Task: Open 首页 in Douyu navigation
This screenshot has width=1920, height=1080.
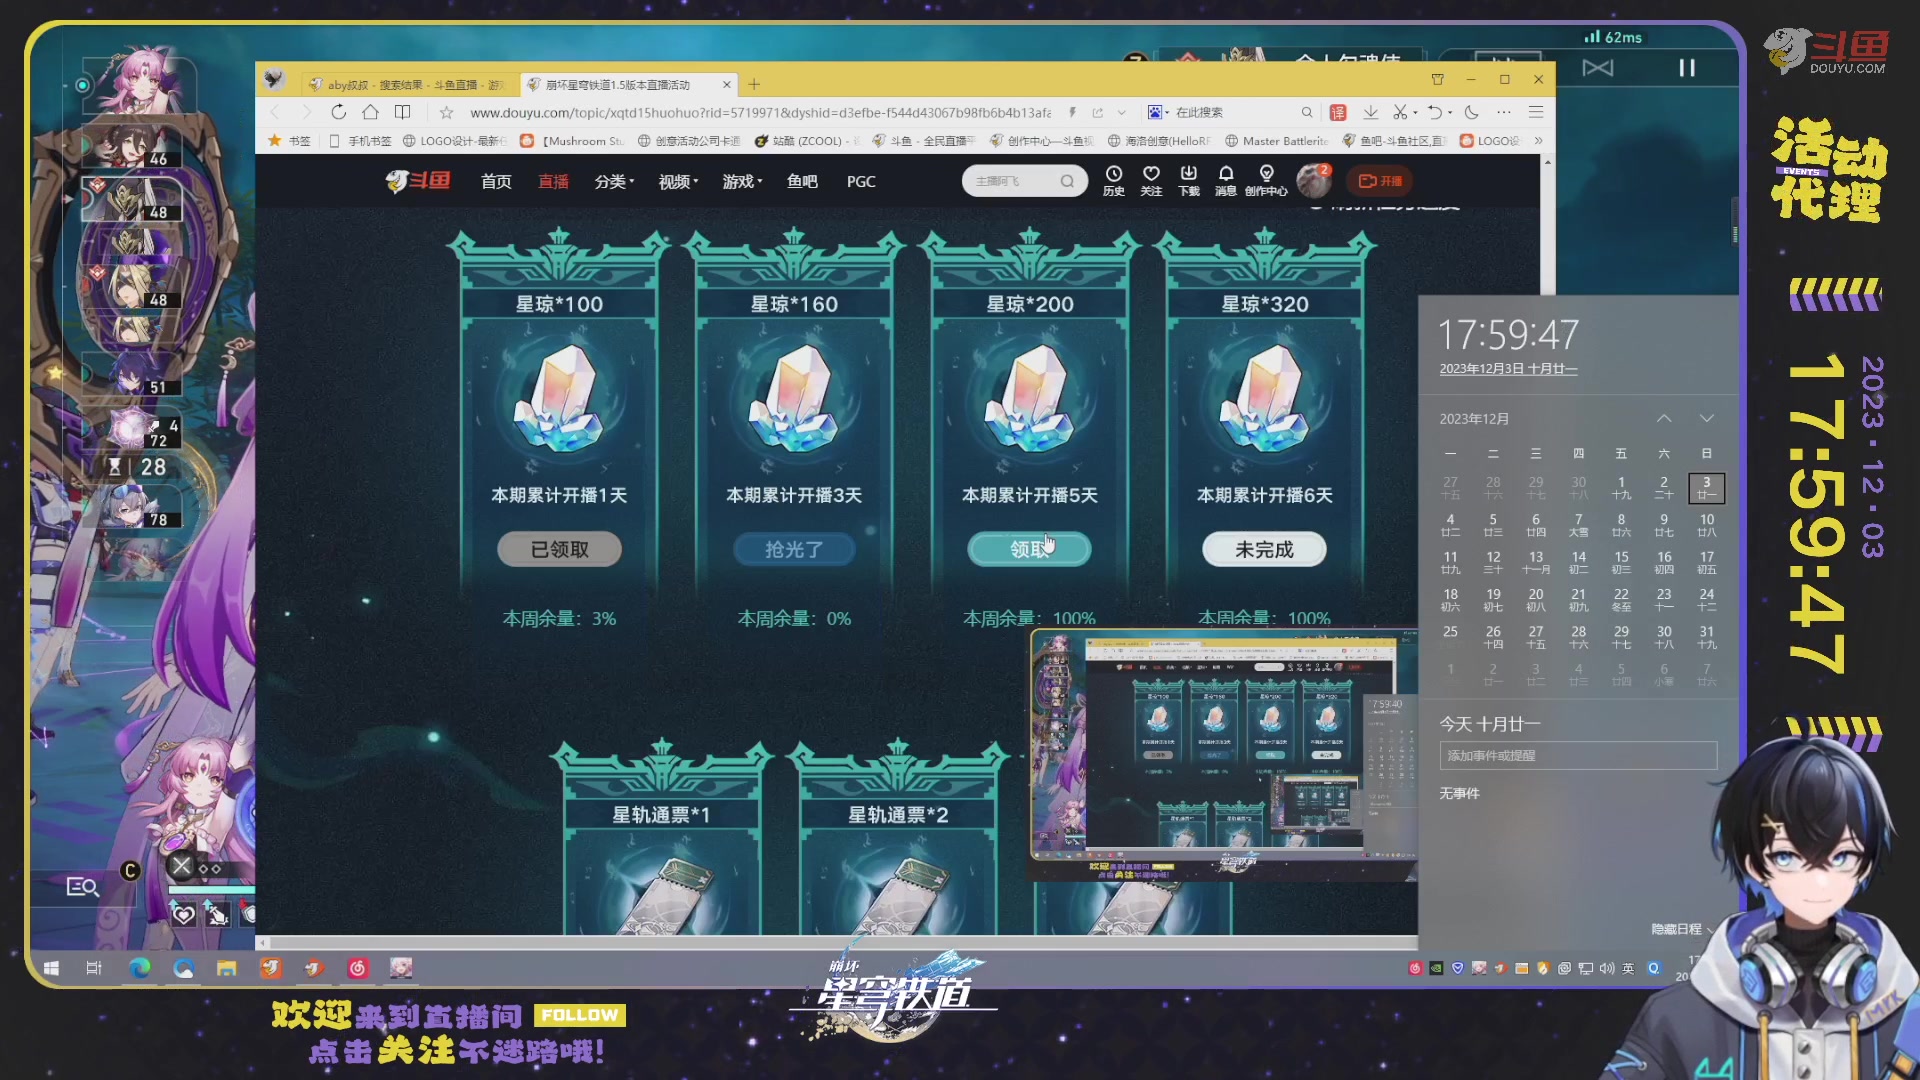Action: [496, 181]
